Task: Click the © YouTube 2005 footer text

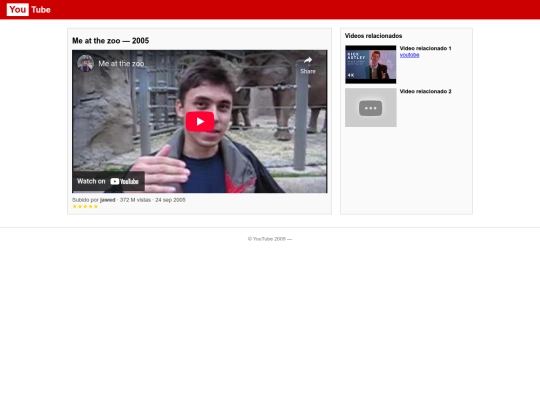Action: (x=270, y=239)
